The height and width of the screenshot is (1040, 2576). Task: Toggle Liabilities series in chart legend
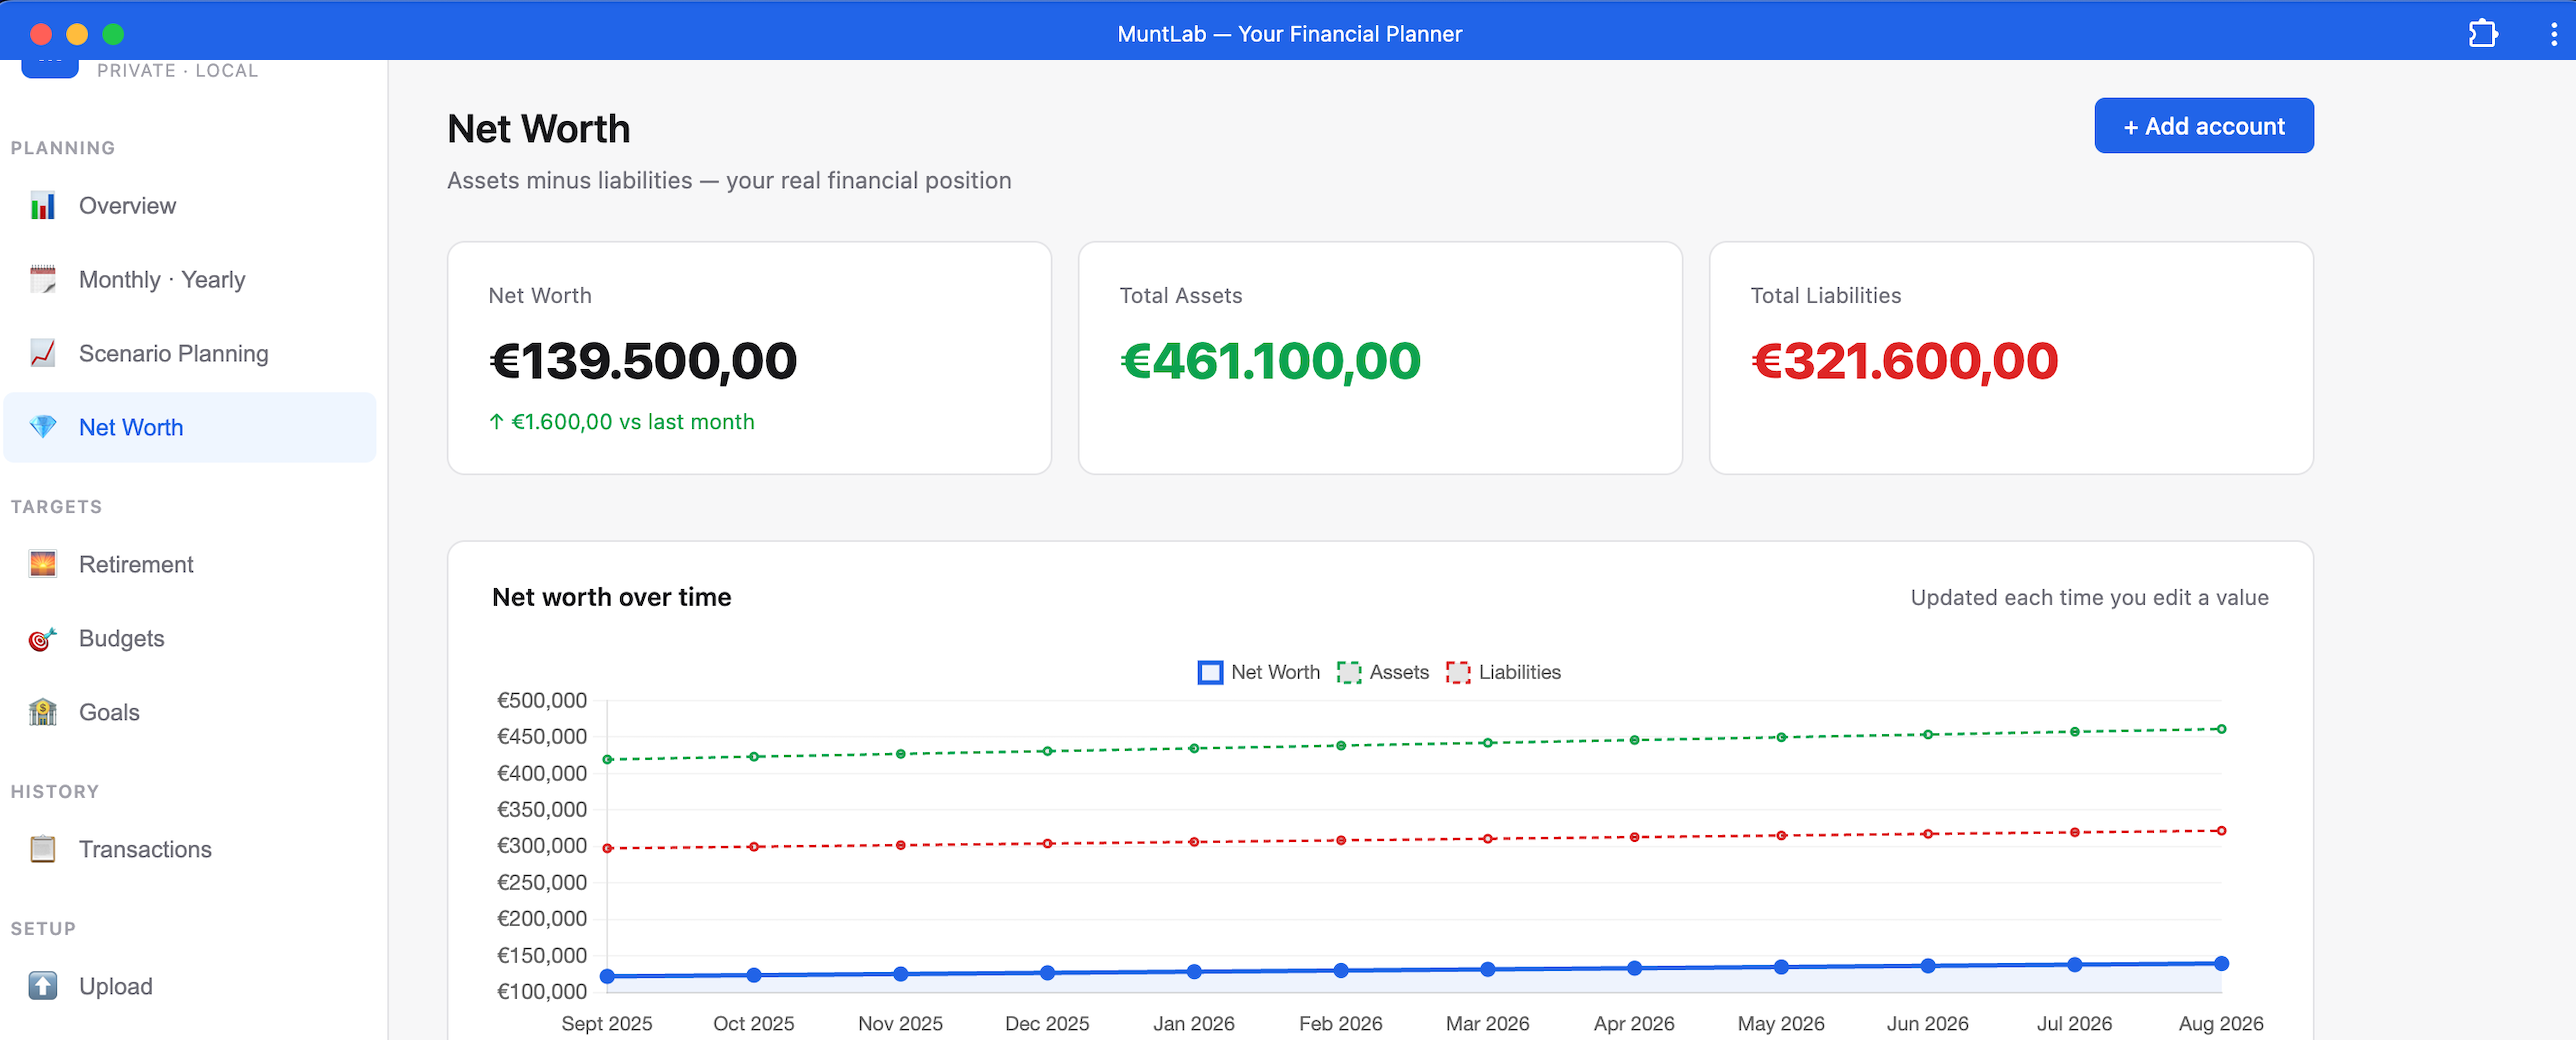1503,673
